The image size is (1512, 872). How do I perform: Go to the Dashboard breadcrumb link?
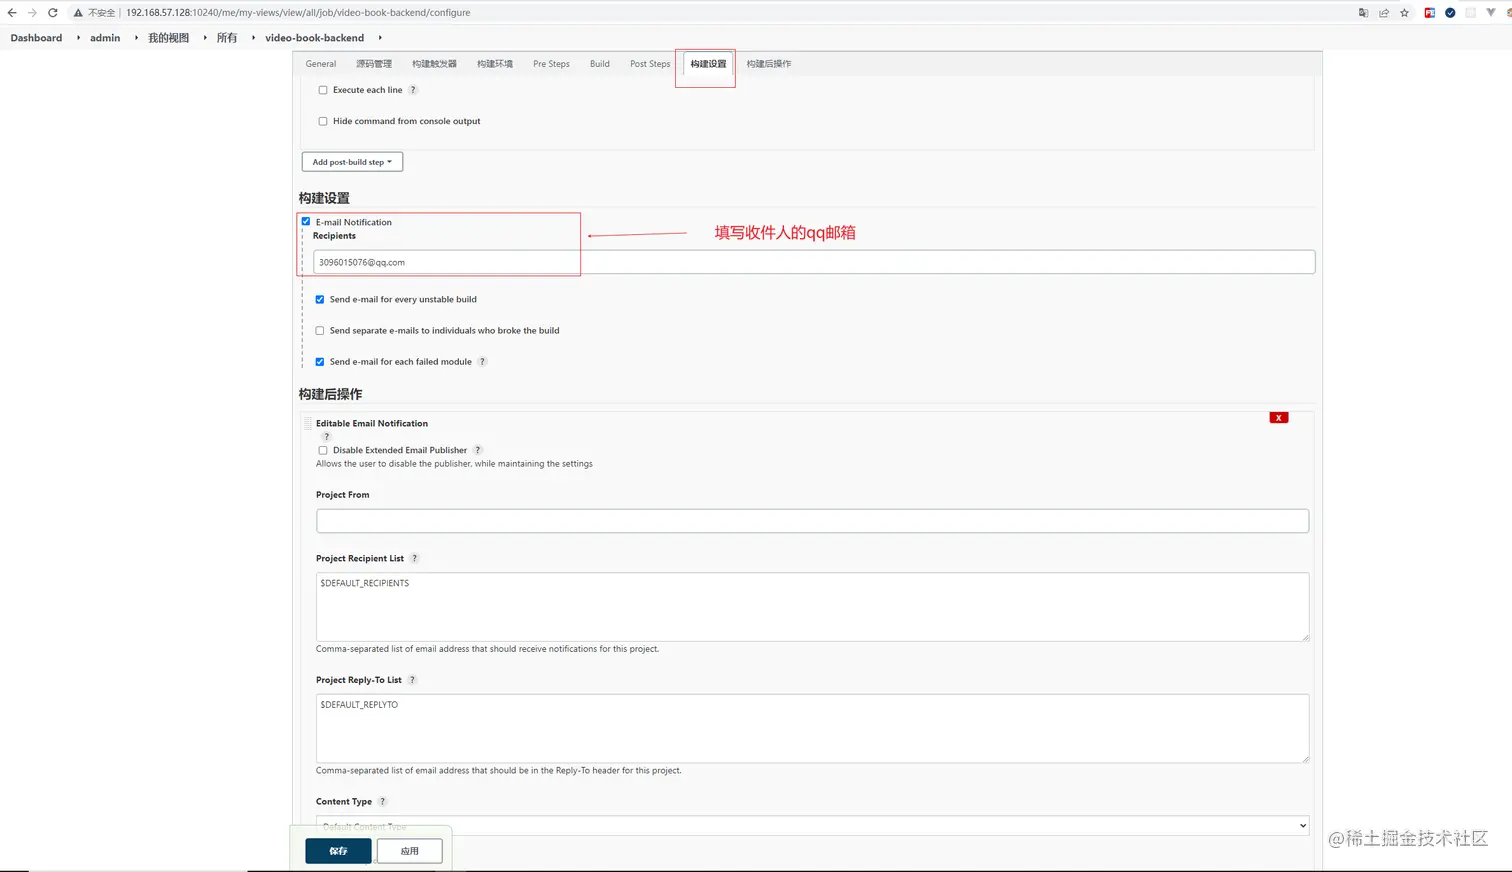point(36,38)
